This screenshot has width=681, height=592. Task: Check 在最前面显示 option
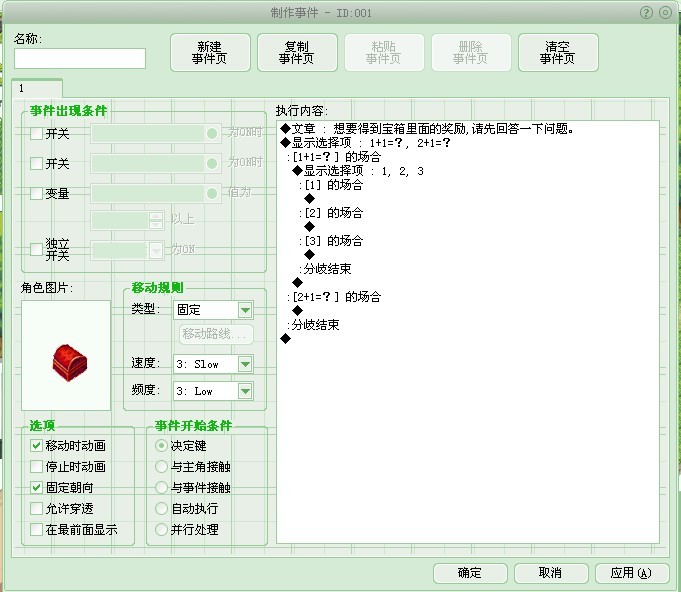tap(36, 529)
